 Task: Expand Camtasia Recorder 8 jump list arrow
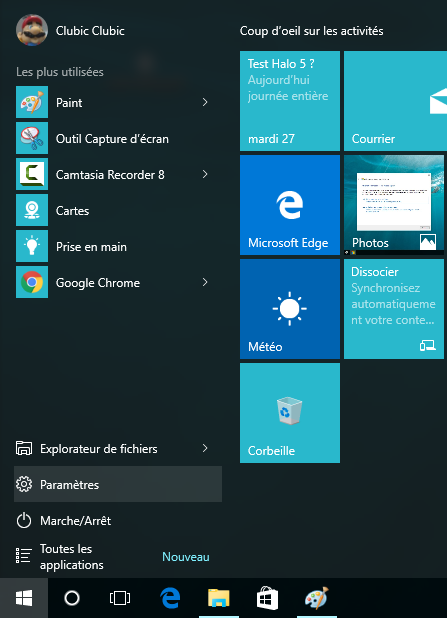click(x=205, y=174)
